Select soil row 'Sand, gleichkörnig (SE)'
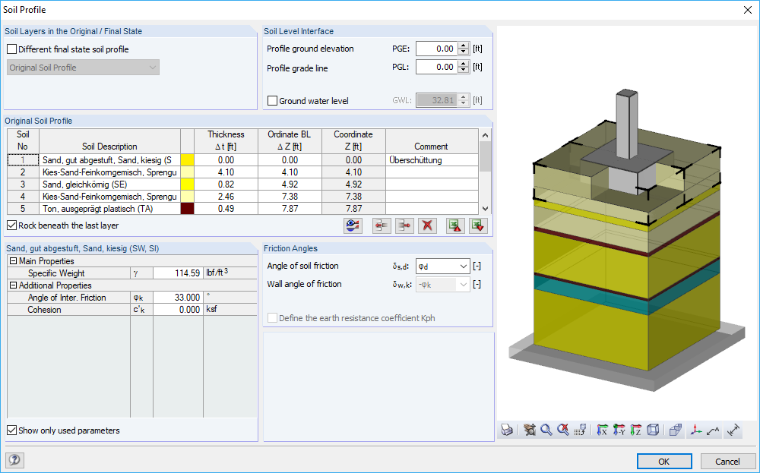Viewport: 760px width, 473px height. [x=110, y=184]
